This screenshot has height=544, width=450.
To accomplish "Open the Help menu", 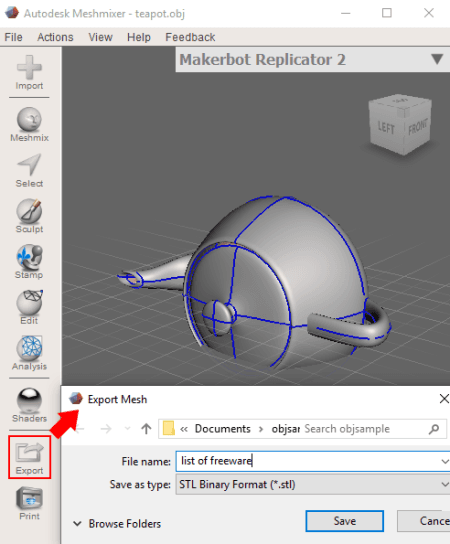I will (139, 37).
